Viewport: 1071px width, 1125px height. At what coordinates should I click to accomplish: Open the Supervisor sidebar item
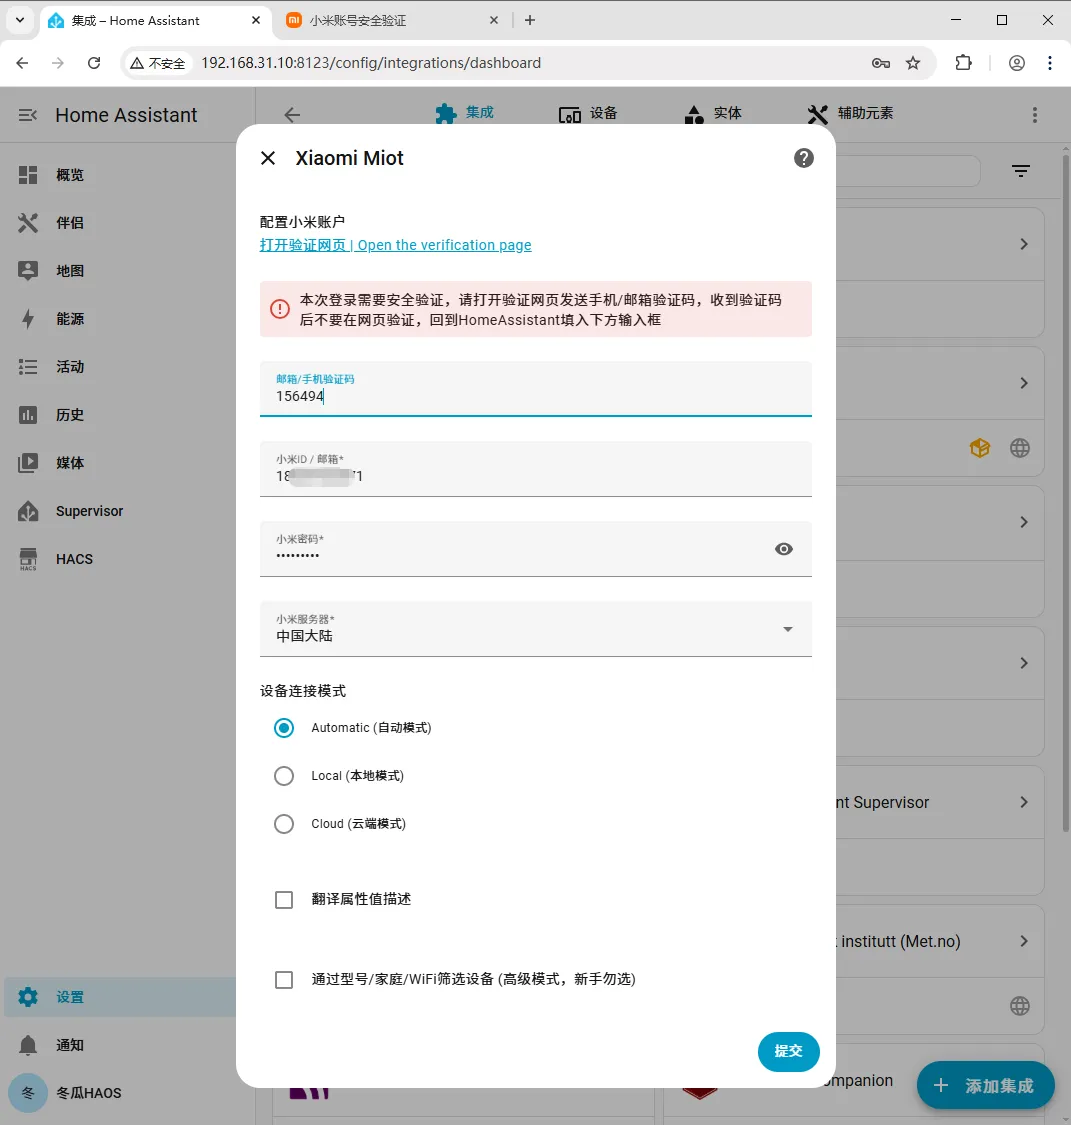(x=119, y=511)
